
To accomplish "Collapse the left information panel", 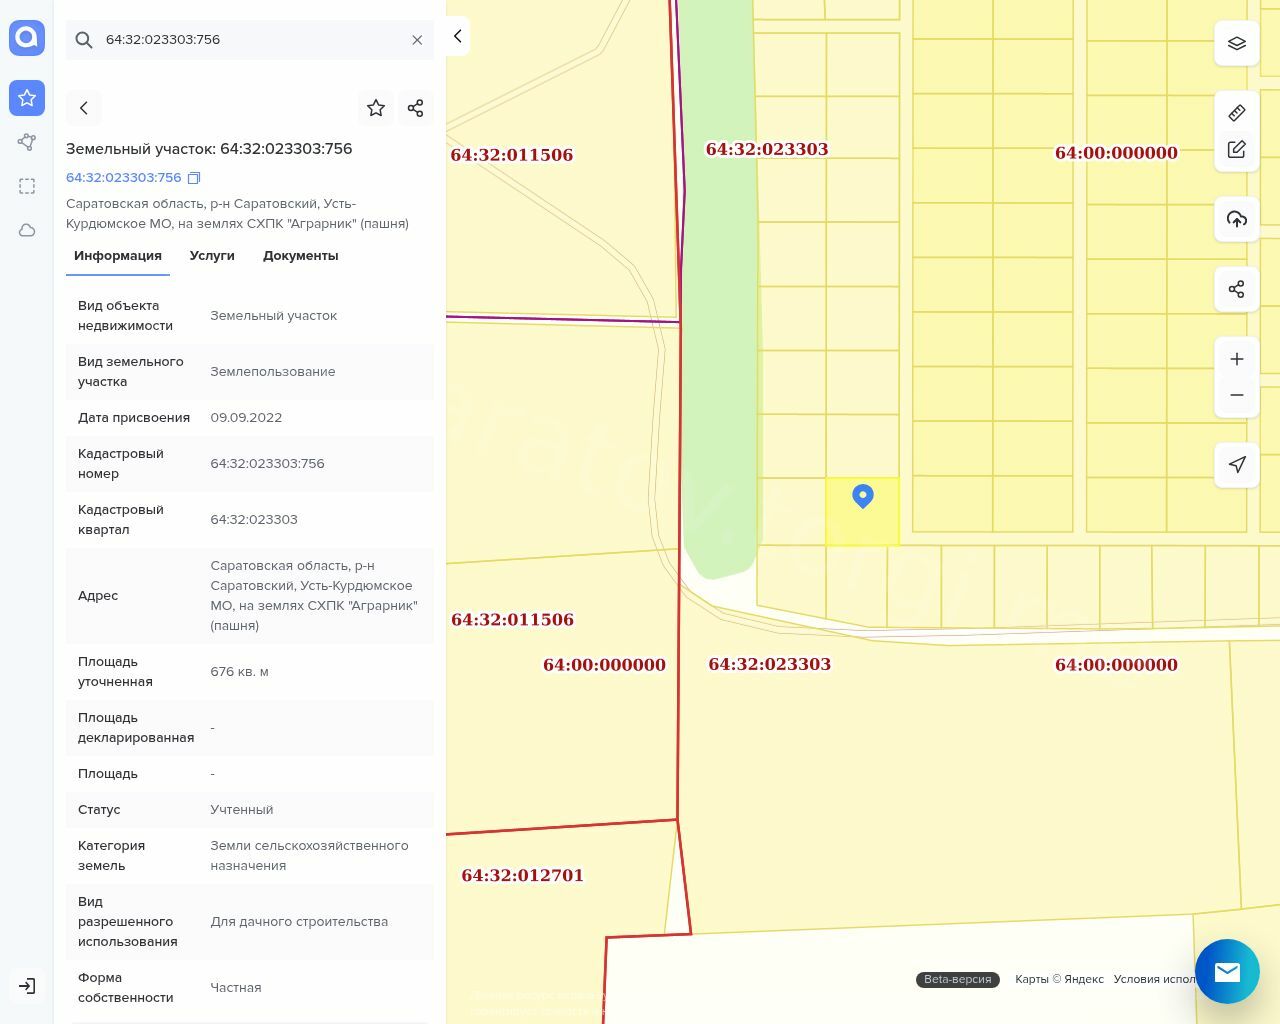I will (457, 36).
